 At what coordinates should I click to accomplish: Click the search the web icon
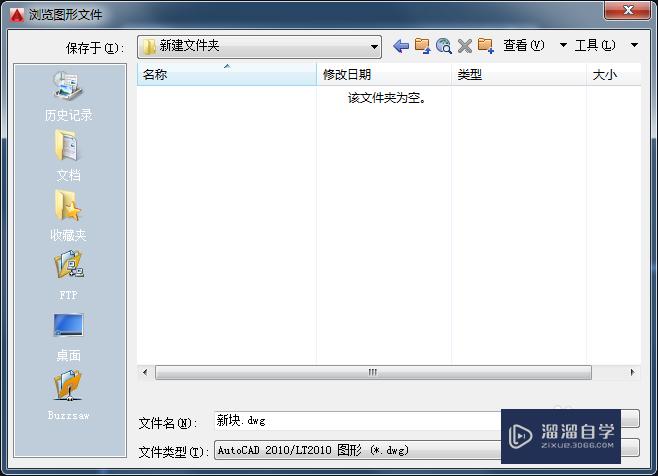pyautogui.click(x=444, y=46)
